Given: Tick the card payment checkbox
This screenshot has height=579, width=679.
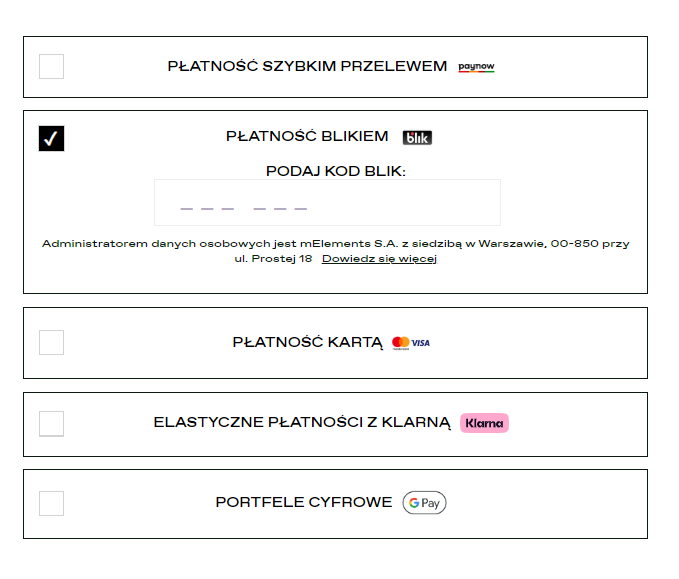Looking at the screenshot, I should (51, 343).
